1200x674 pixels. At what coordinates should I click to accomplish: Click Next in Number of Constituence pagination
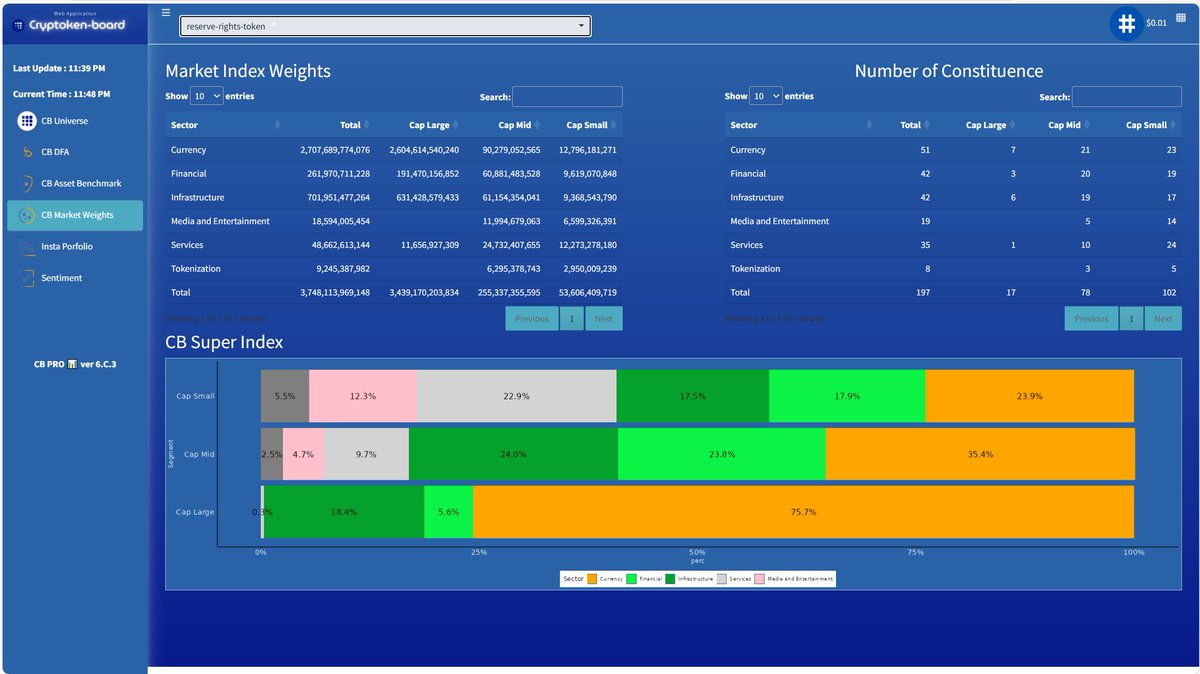click(1163, 319)
